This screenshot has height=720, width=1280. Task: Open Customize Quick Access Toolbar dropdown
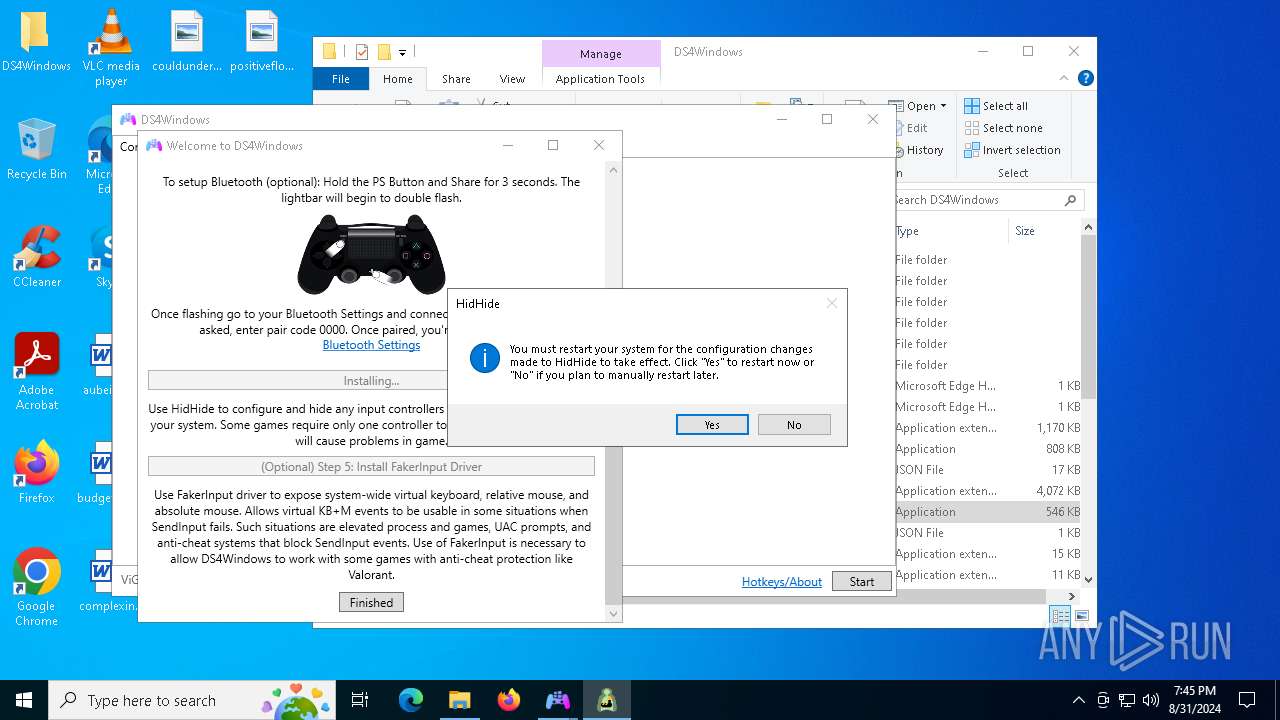402,52
